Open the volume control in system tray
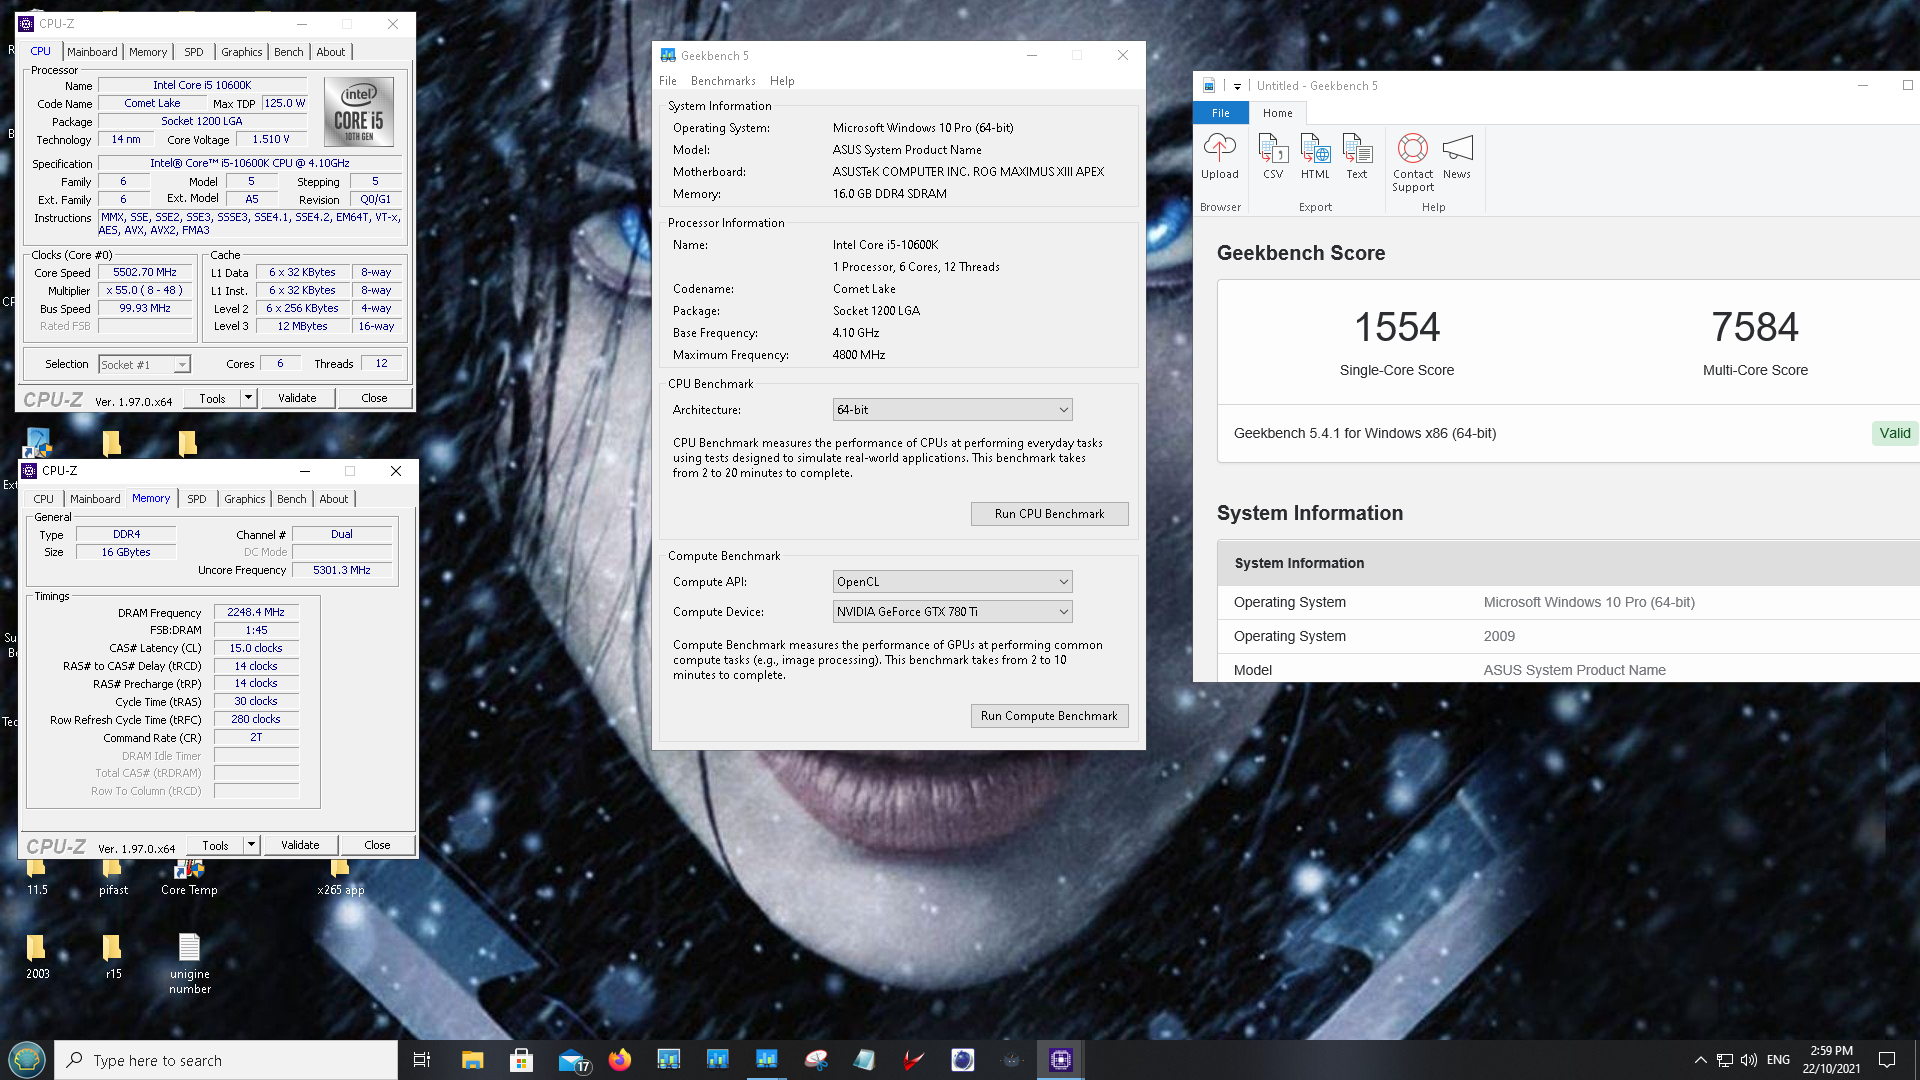Screen dimensions: 1920x1080 click(1749, 1060)
